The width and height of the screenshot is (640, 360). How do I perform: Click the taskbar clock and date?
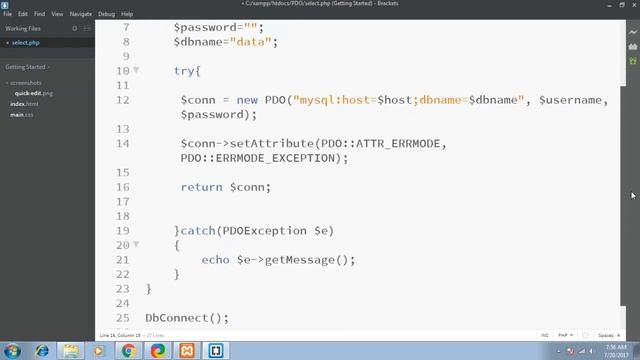(x=616, y=351)
